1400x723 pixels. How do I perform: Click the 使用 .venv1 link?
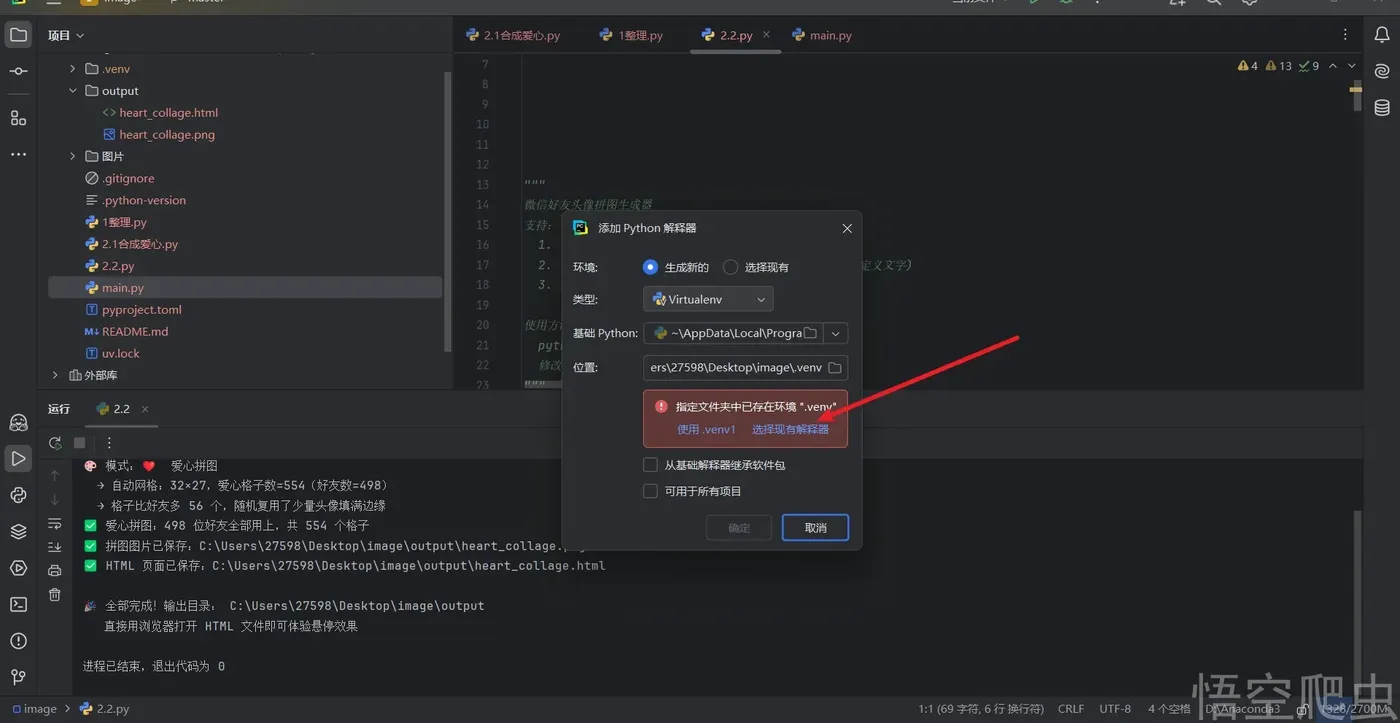(x=706, y=430)
